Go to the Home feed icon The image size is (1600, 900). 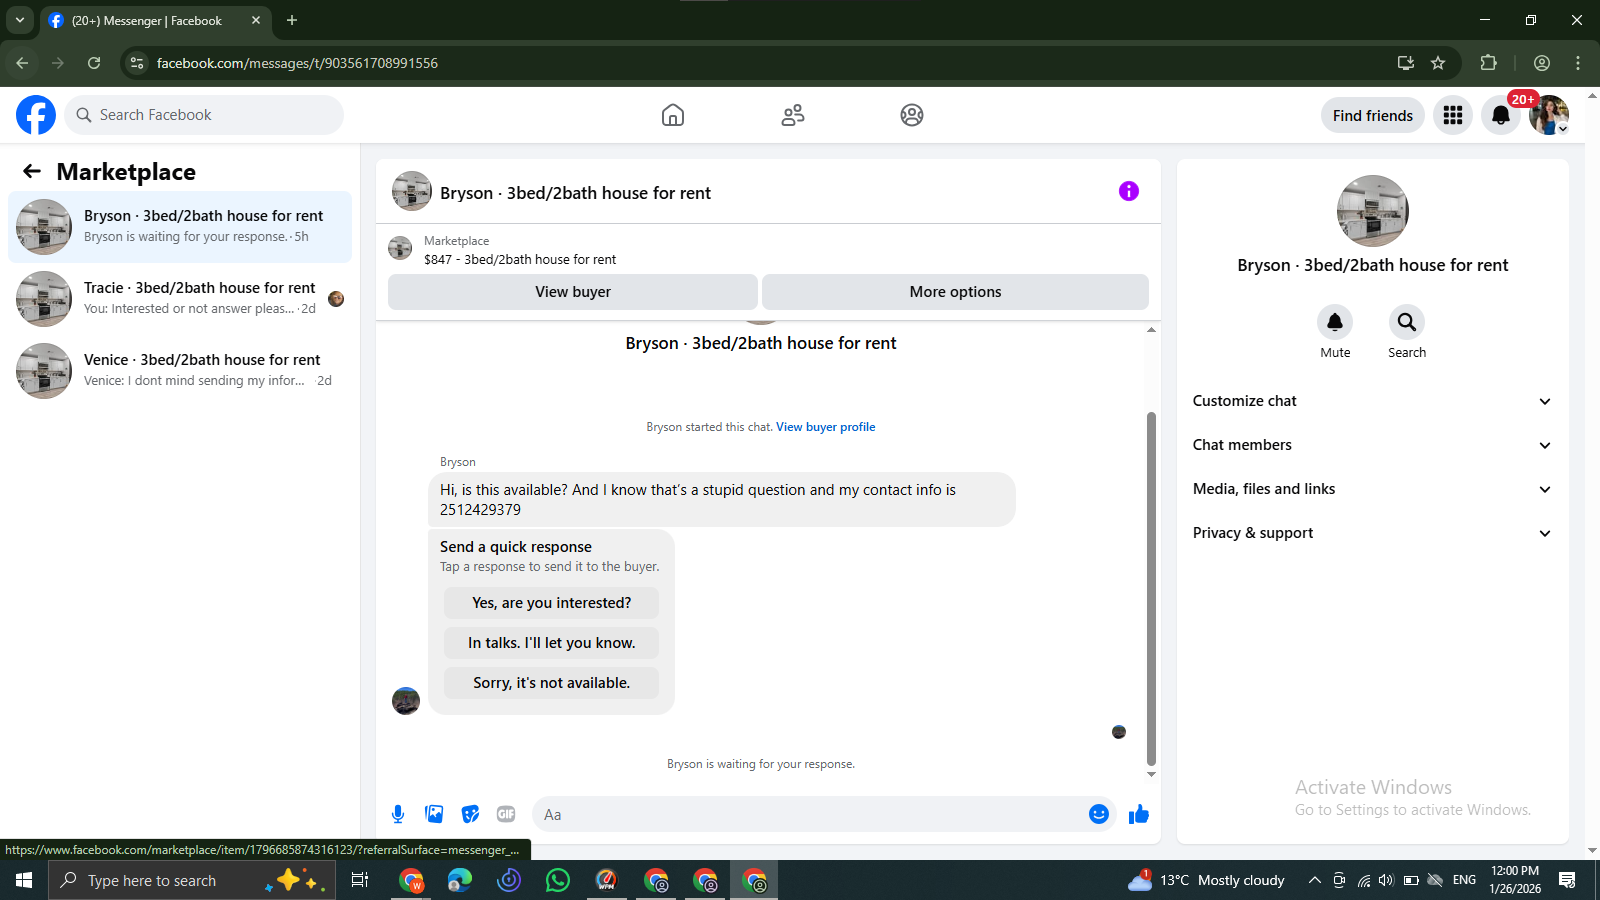[673, 115]
